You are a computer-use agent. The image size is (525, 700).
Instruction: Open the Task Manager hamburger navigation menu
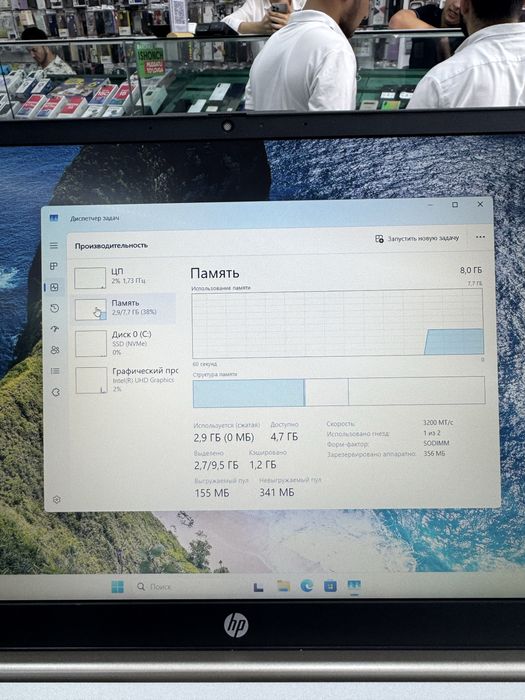pos(54,246)
